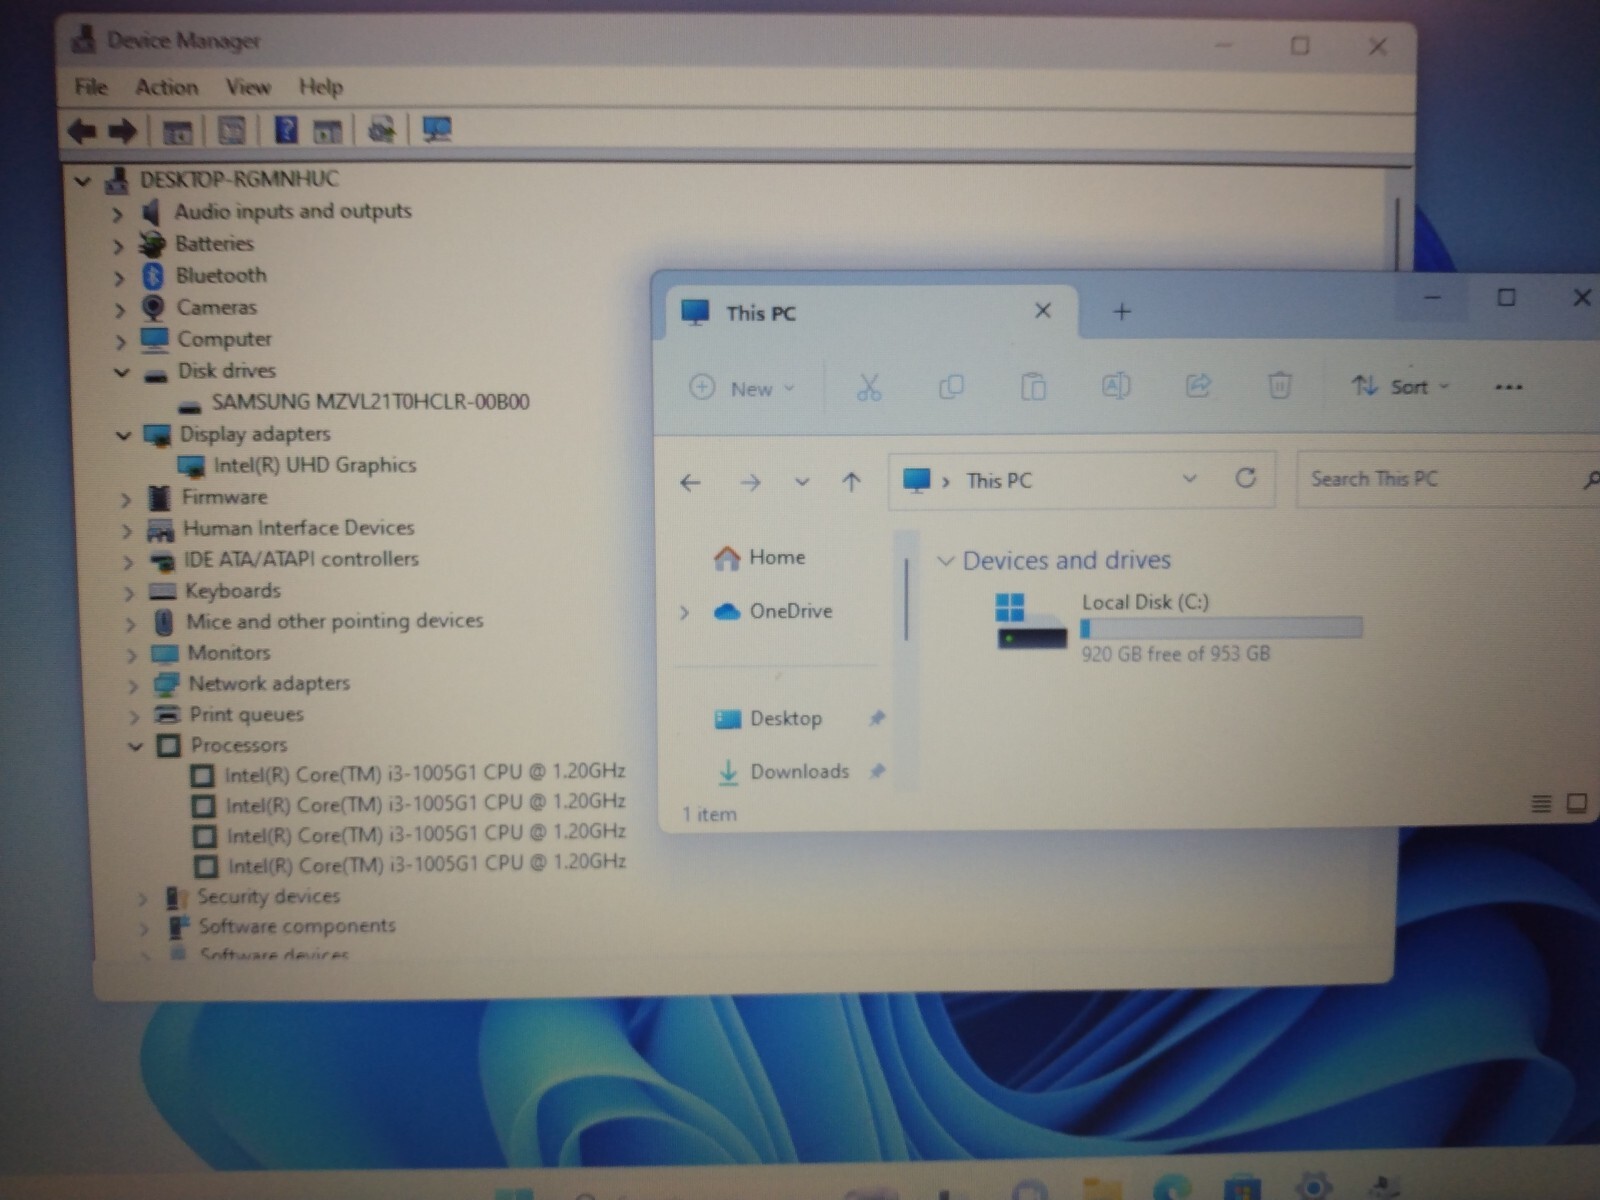Click the Cut scissors icon in File Explorer
The width and height of the screenshot is (1600, 1200).
pos(869,387)
